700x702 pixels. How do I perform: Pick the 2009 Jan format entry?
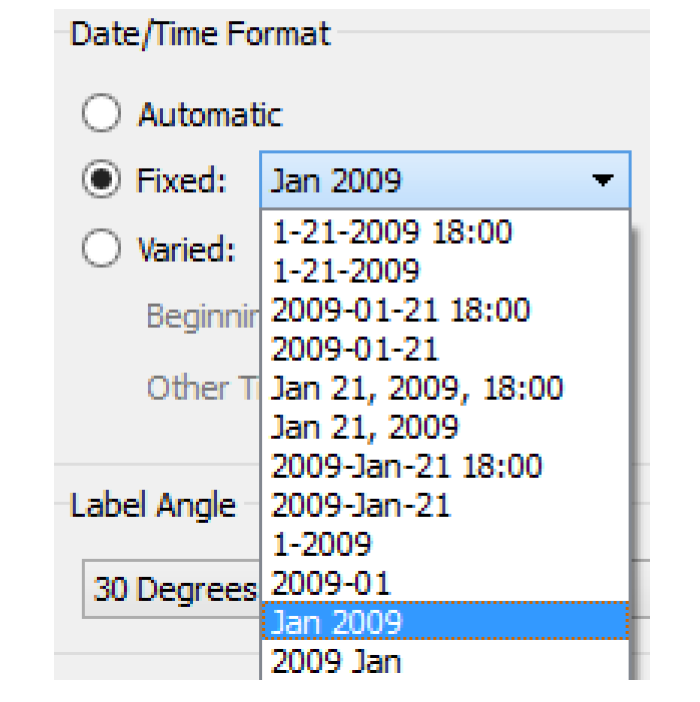[336, 661]
